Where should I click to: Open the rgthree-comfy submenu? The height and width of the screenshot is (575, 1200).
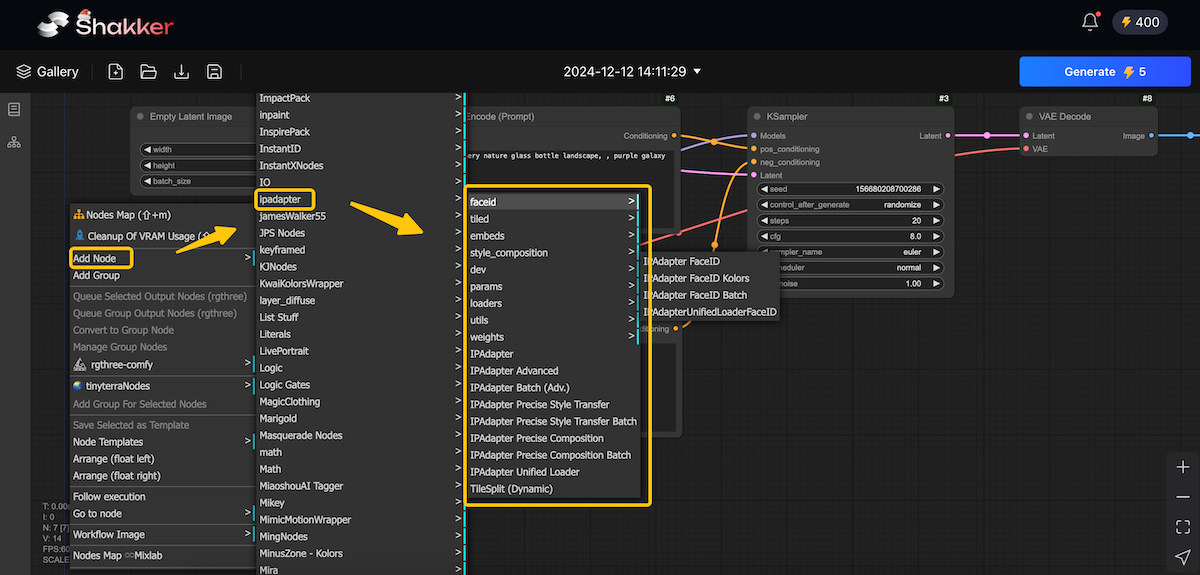click(162, 365)
